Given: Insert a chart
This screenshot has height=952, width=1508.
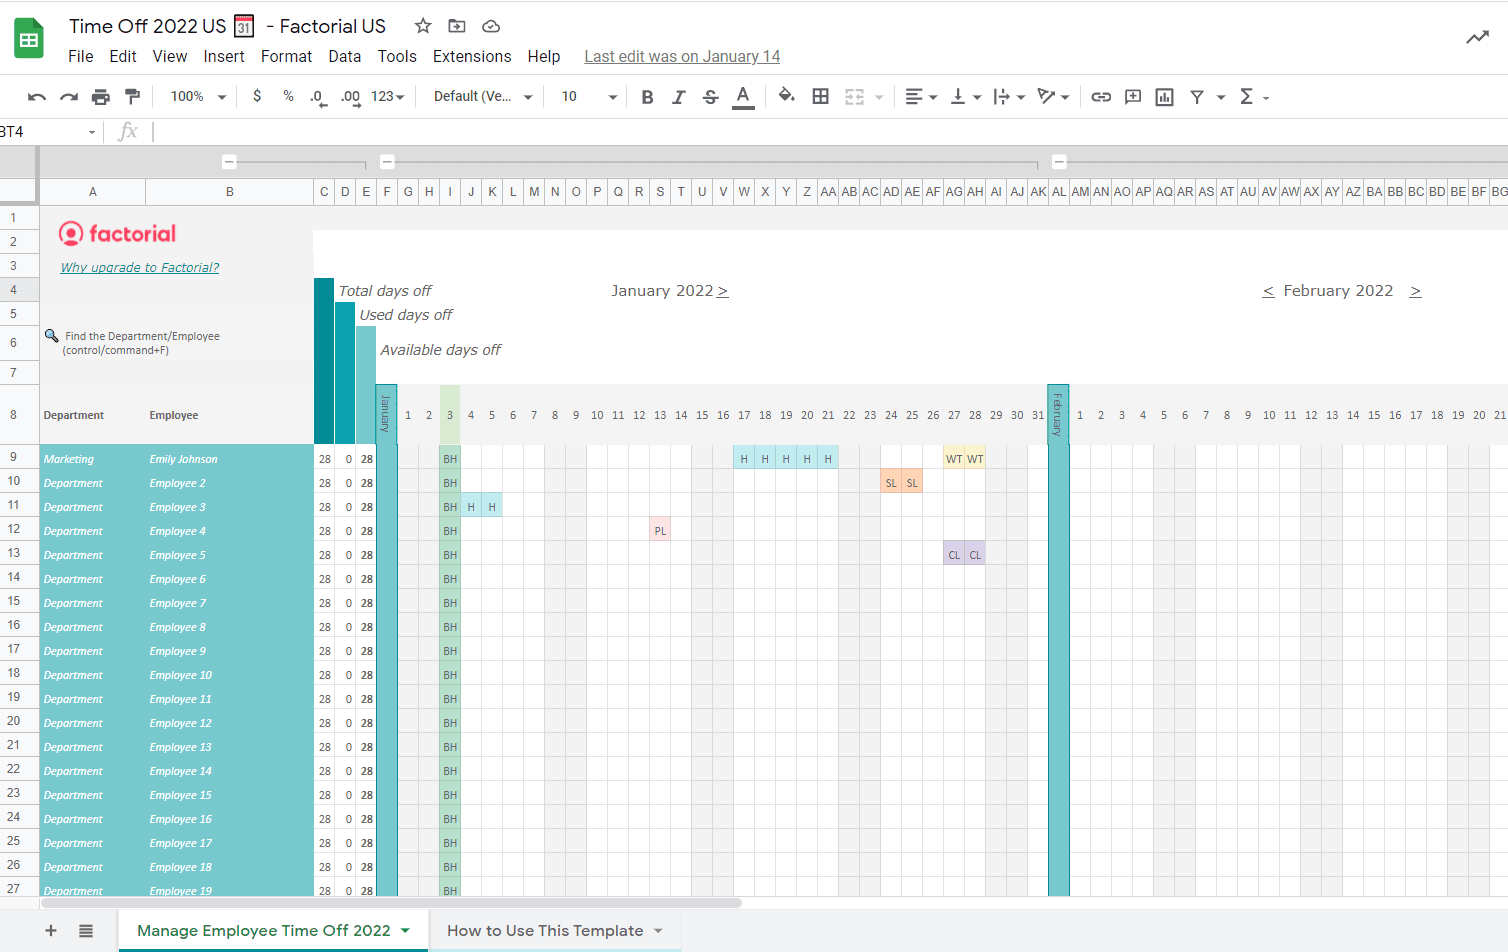Looking at the screenshot, I should pos(1163,96).
